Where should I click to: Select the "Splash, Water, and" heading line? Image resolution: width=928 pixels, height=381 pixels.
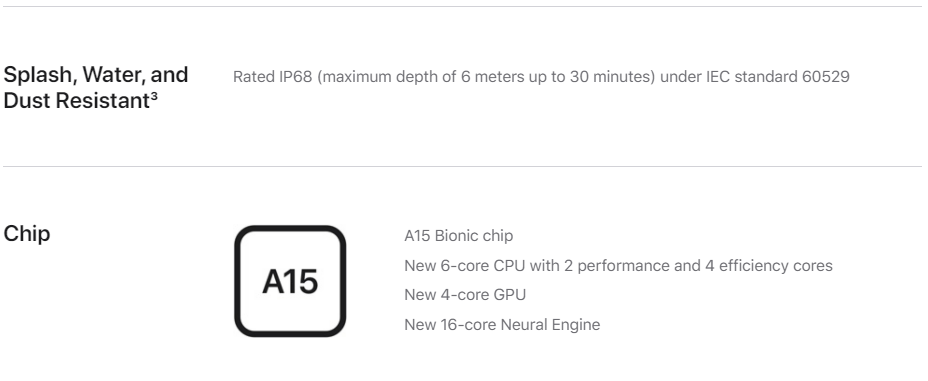(96, 75)
